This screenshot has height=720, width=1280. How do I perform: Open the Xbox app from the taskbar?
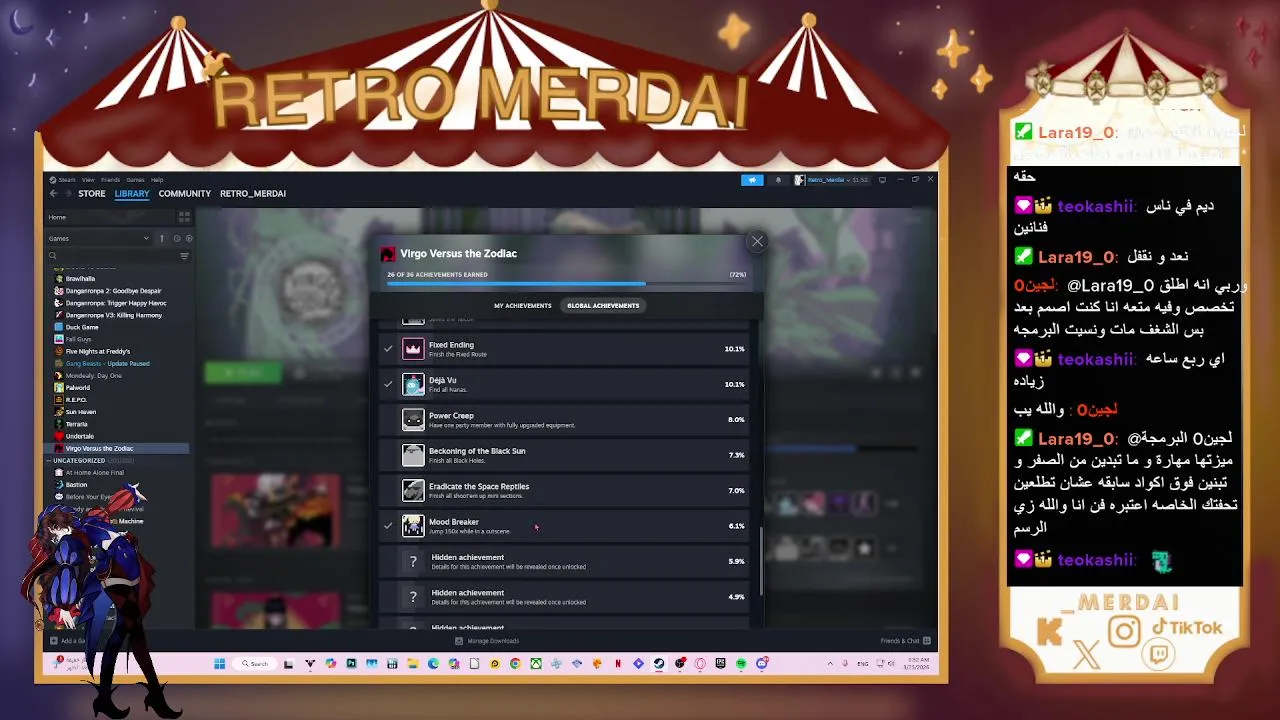point(535,664)
